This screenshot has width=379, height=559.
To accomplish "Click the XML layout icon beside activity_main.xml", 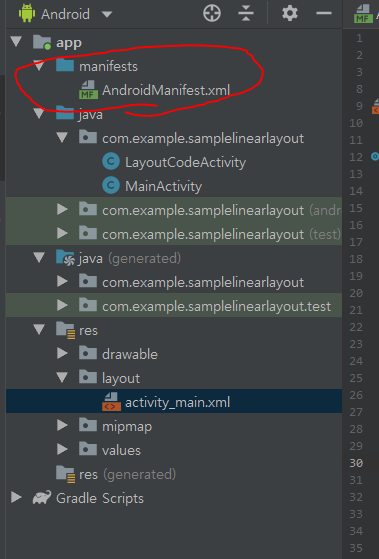I will (111, 402).
